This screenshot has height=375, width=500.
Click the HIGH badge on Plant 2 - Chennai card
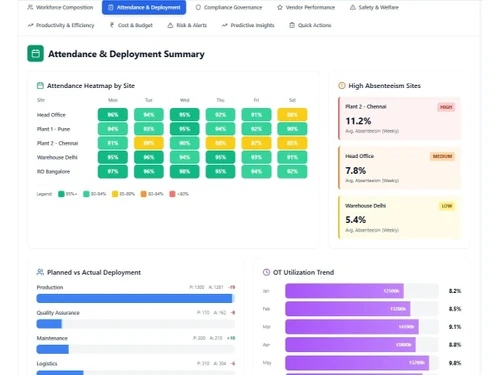[x=446, y=107]
